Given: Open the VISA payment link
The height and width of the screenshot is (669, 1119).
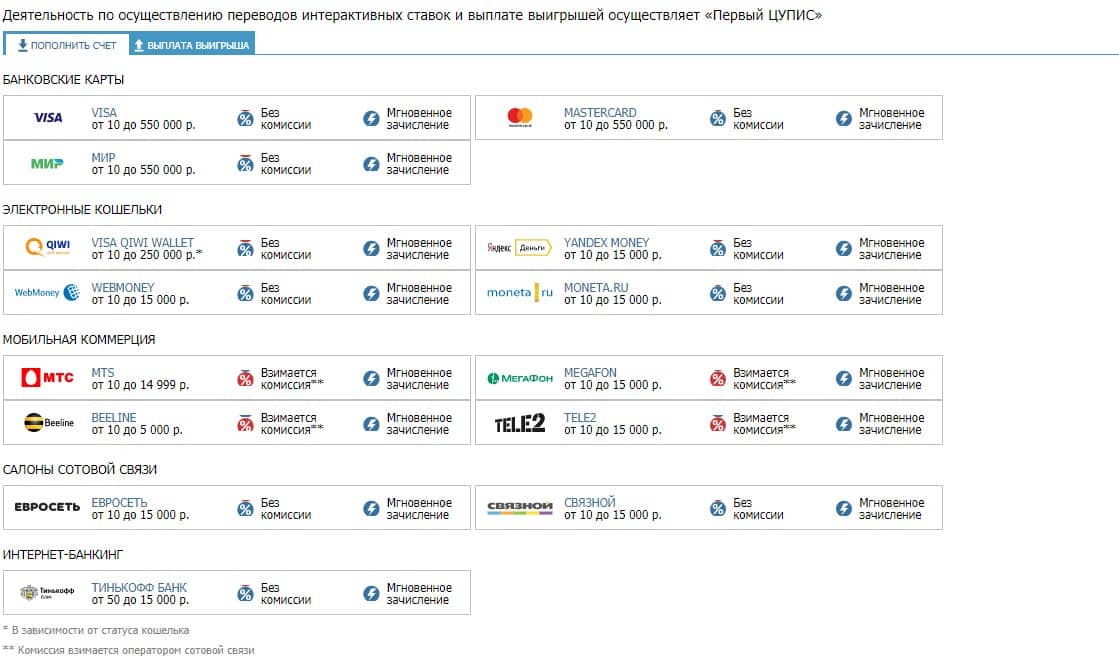Looking at the screenshot, I should tap(103, 112).
